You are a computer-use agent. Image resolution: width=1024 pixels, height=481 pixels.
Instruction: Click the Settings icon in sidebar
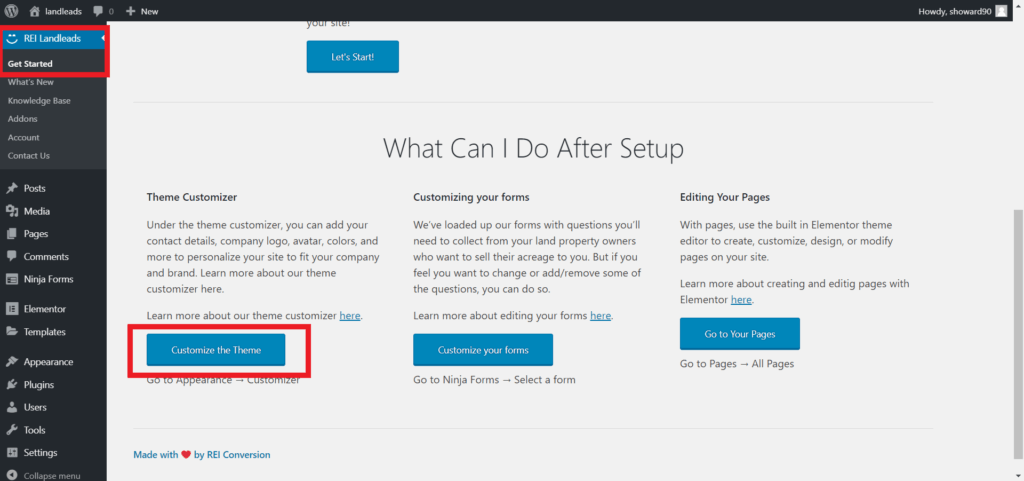pos(12,452)
